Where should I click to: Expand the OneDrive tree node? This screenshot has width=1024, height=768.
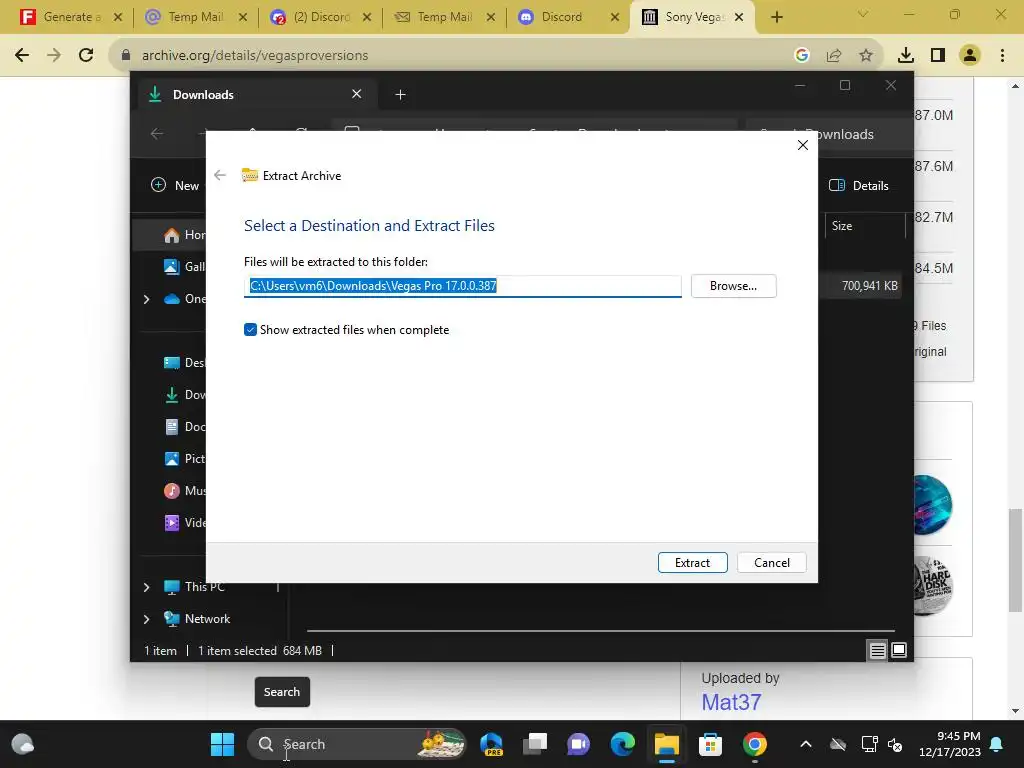146,299
